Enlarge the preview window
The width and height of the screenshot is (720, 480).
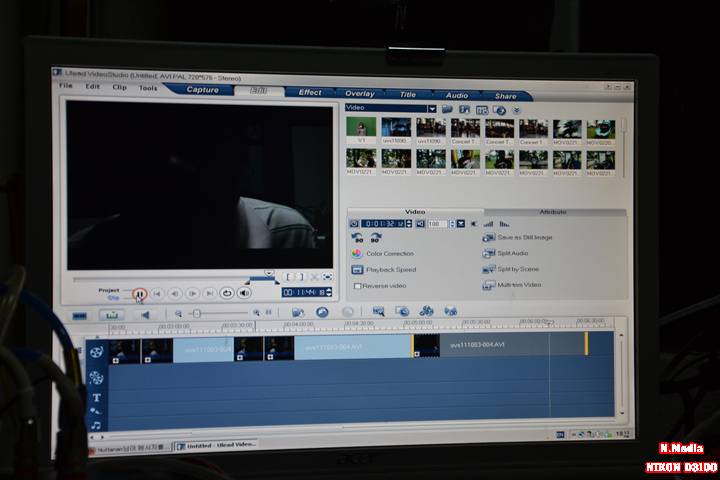click(327, 277)
